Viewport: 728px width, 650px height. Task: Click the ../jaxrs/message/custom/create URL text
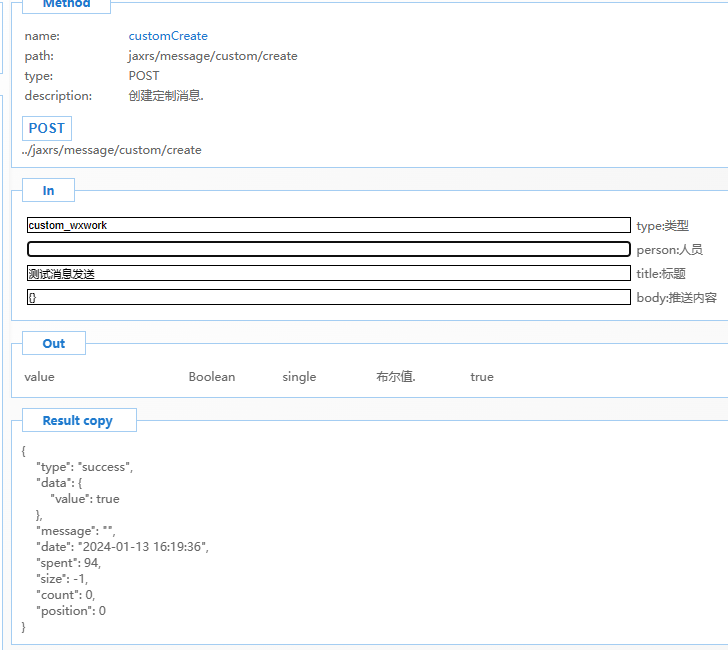pos(111,150)
